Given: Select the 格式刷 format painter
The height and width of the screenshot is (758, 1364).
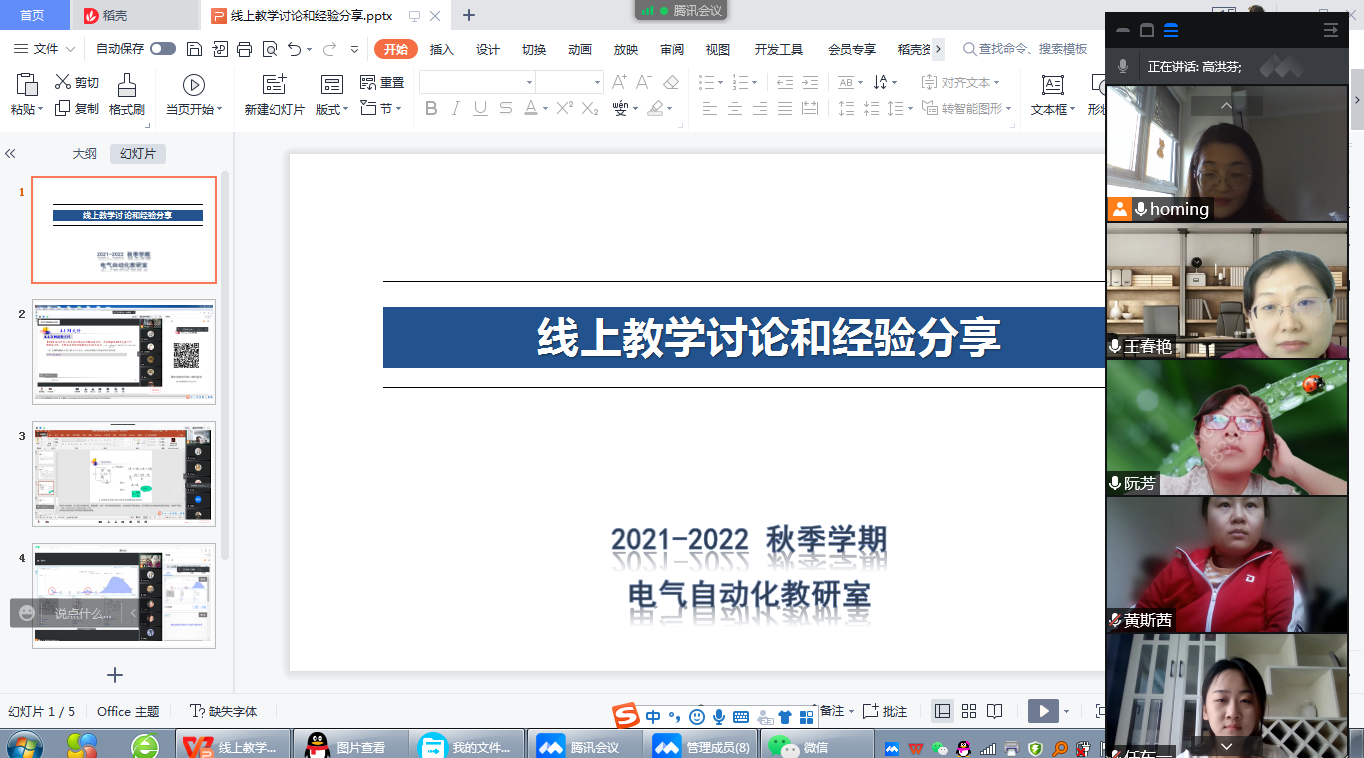Looking at the screenshot, I should pos(127,96).
